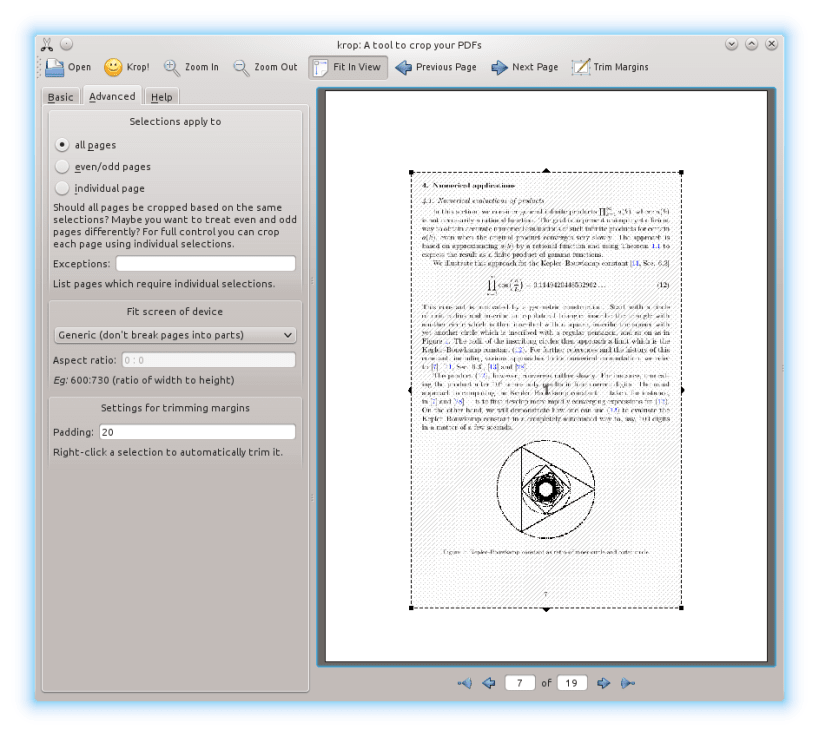819x736 pixels.
Task: Click the Krop! smiley button
Action: tap(126, 67)
